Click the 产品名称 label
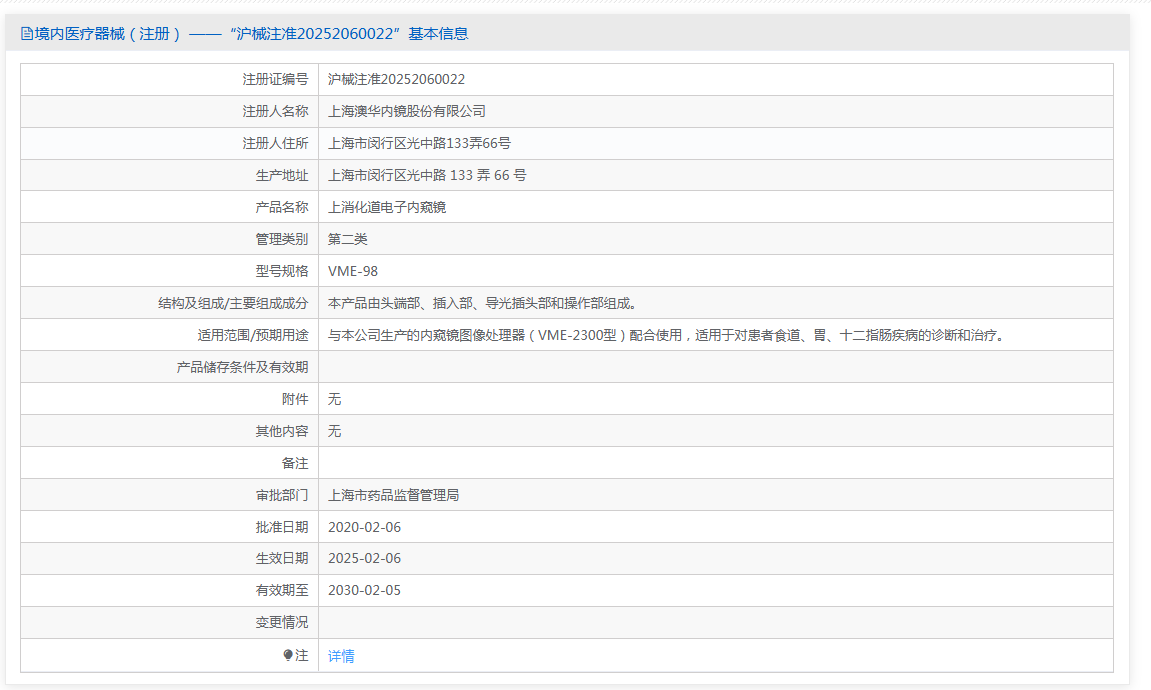This screenshot has width=1151, height=690. 282,207
